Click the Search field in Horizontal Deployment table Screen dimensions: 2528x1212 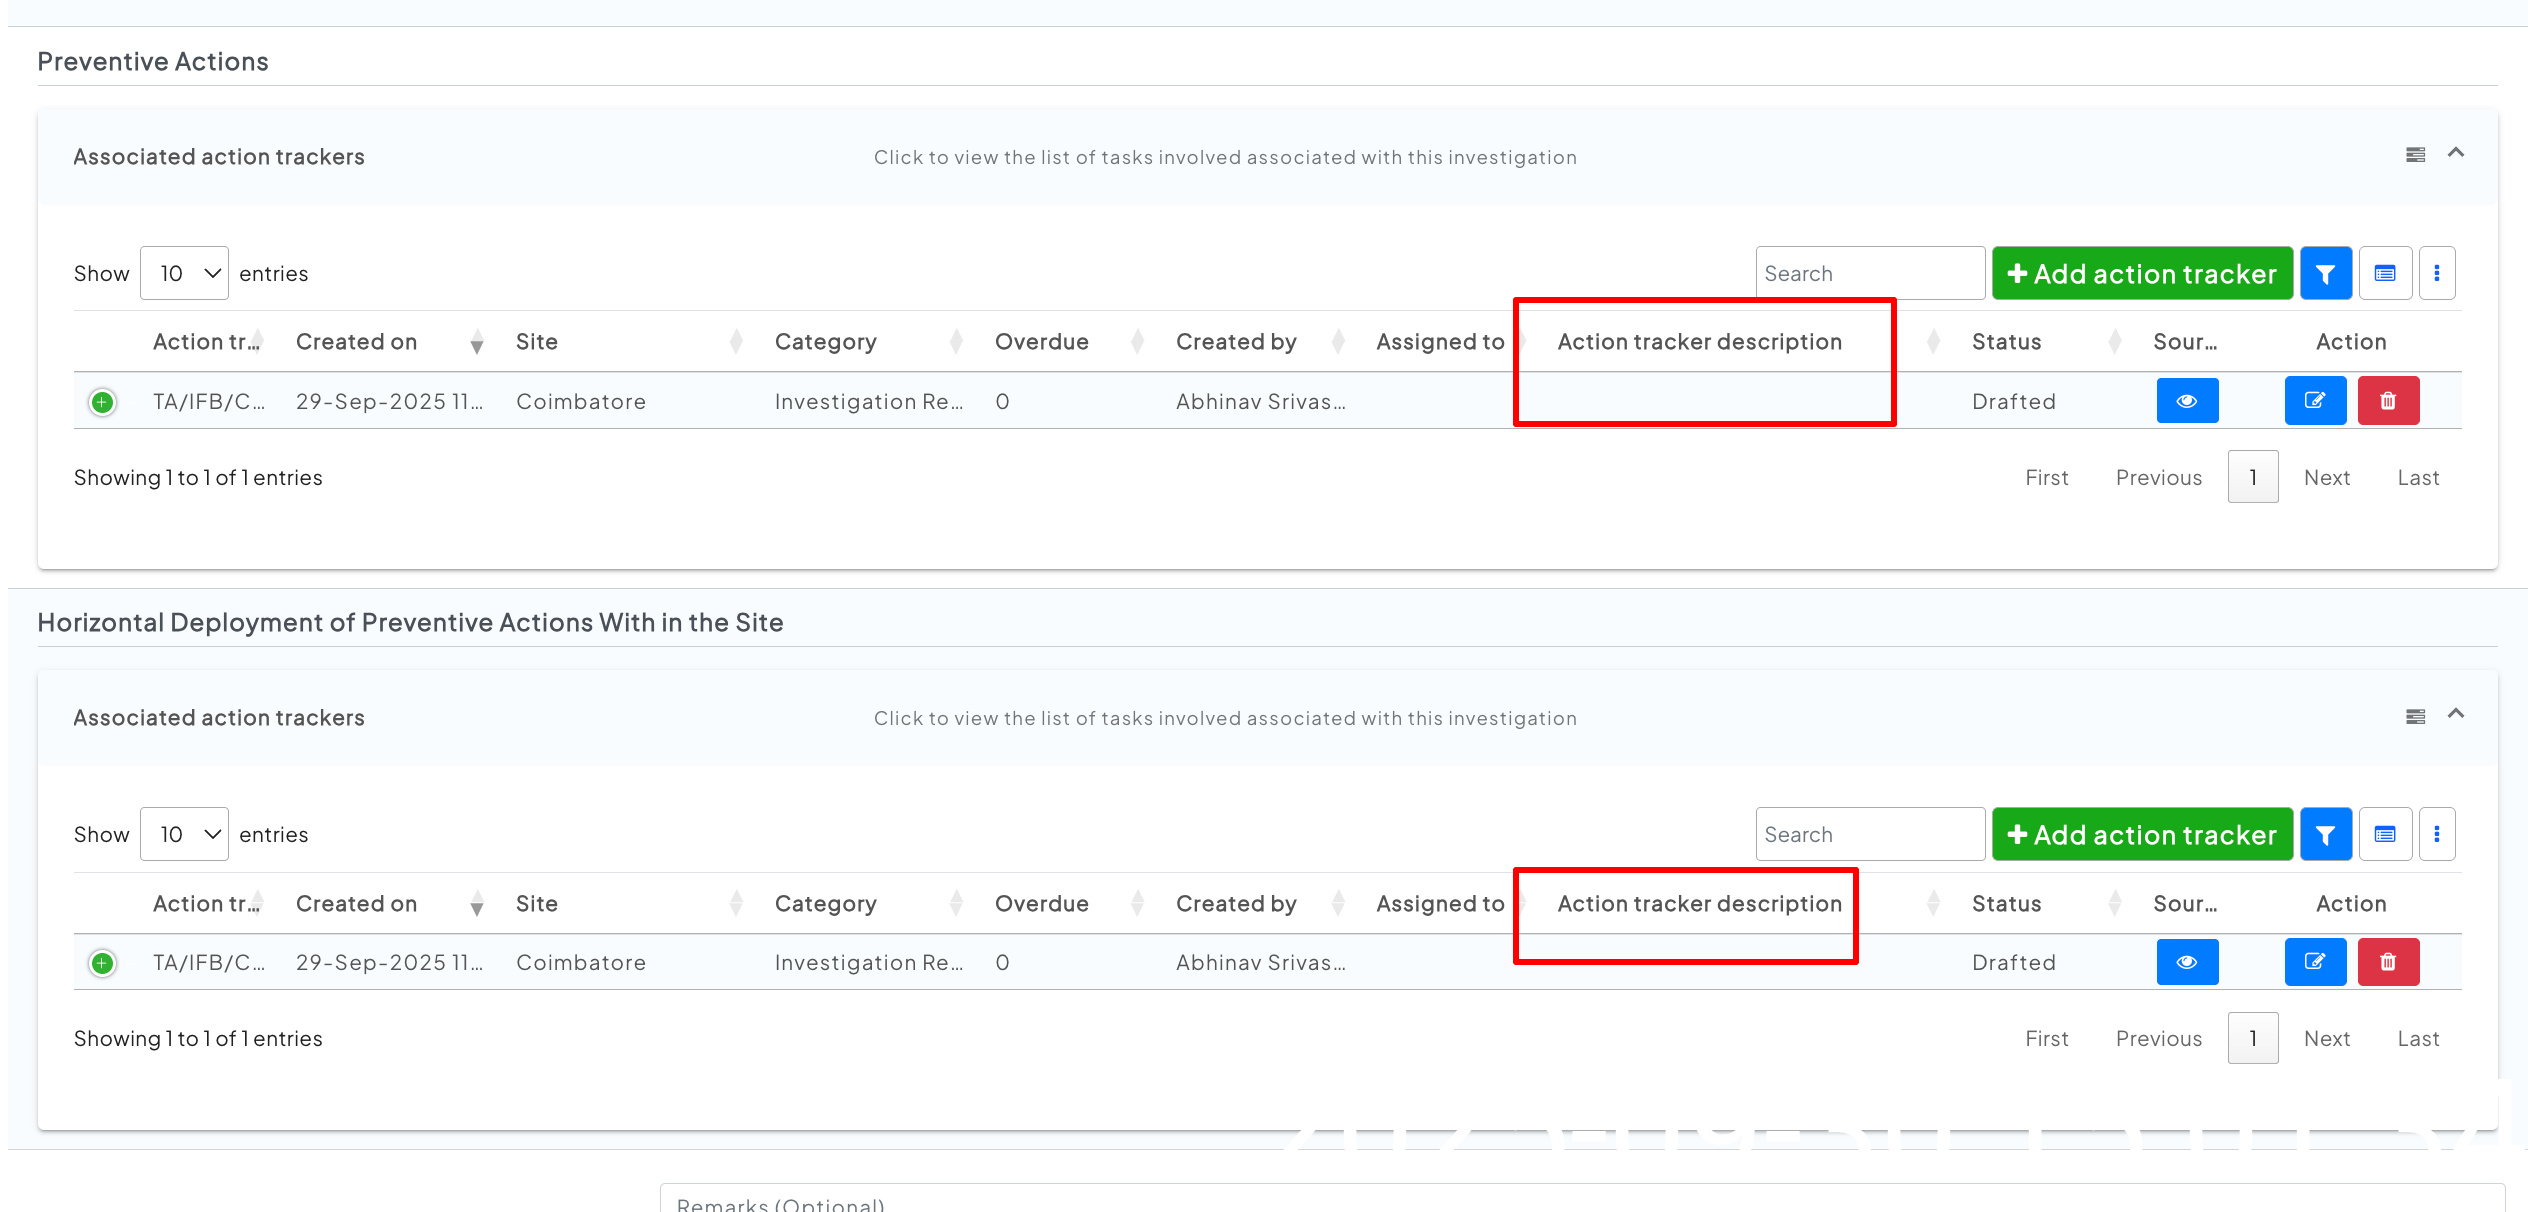click(1869, 834)
